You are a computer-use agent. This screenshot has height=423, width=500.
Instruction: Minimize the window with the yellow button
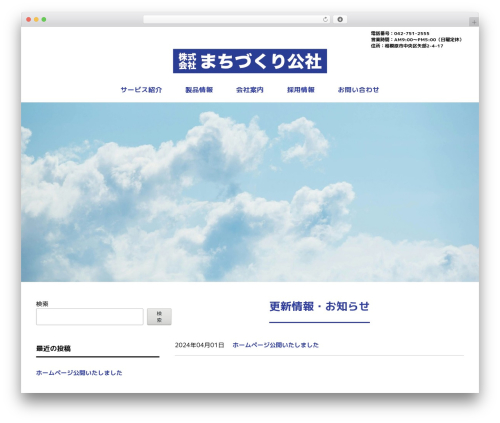(36, 20)
